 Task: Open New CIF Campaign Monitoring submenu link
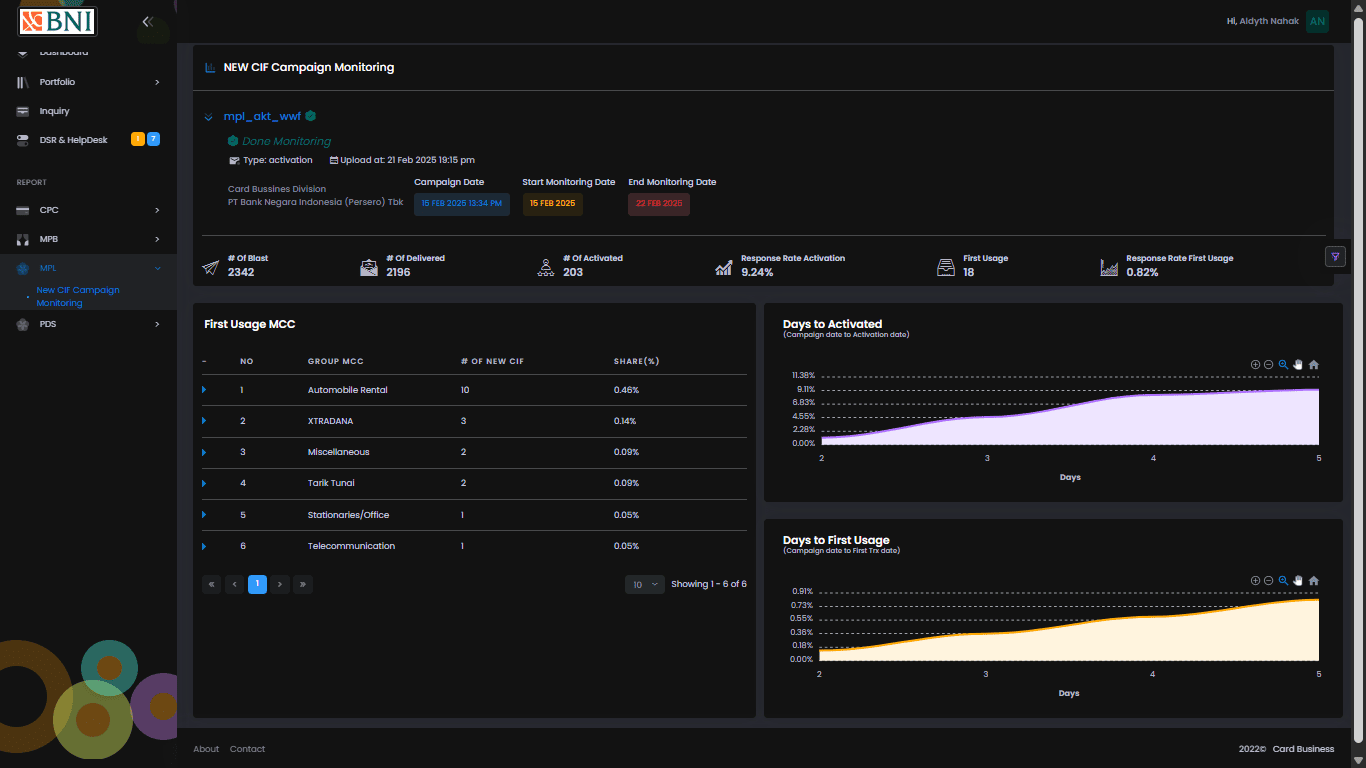coord(78,296)
